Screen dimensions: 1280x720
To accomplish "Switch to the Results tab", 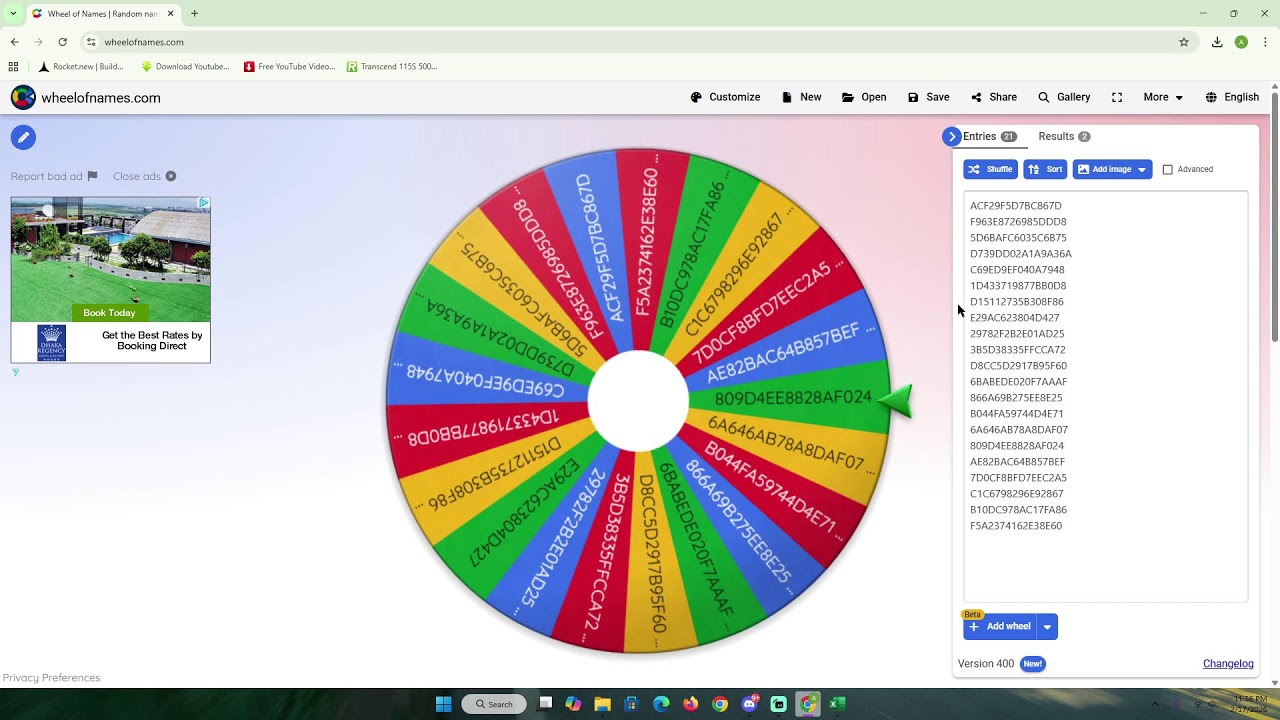I will (1064, 137).
